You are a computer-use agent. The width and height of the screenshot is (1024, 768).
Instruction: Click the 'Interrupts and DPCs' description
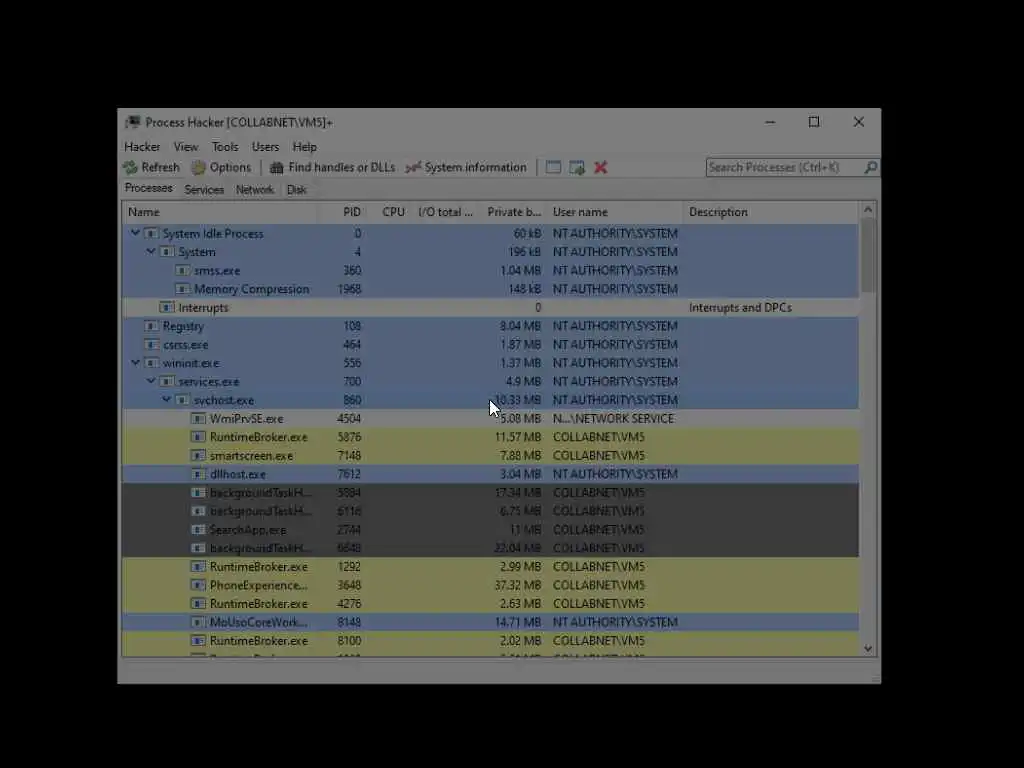(740, 307)
